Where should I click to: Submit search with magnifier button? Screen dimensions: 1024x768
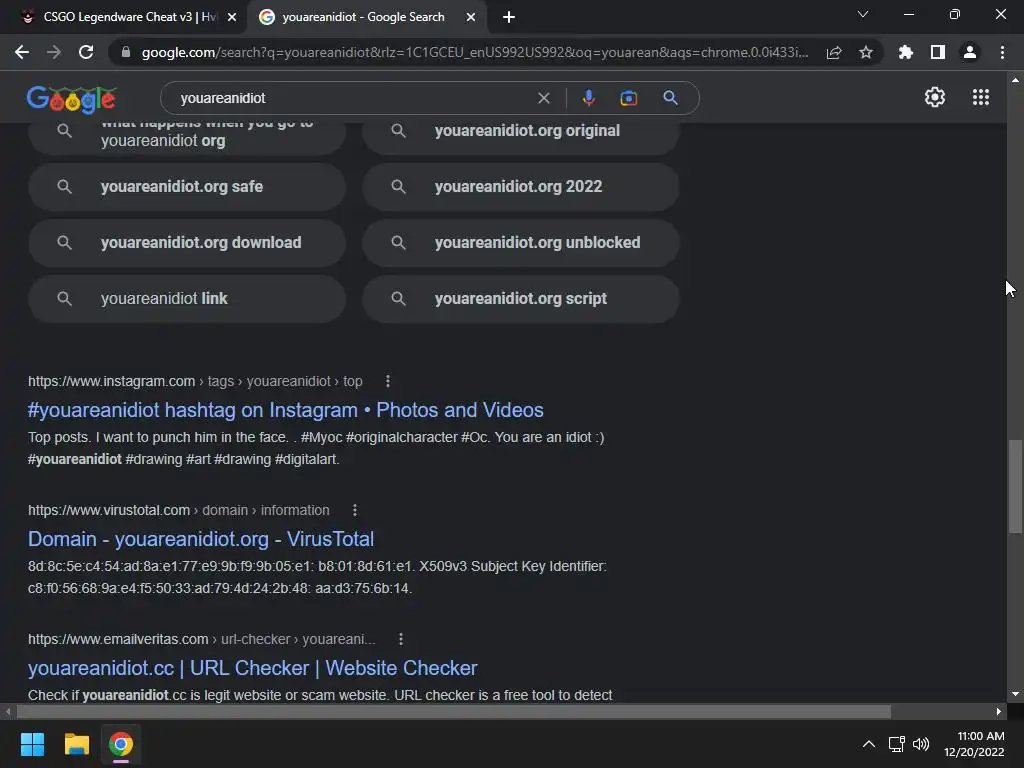click(670, 98)
